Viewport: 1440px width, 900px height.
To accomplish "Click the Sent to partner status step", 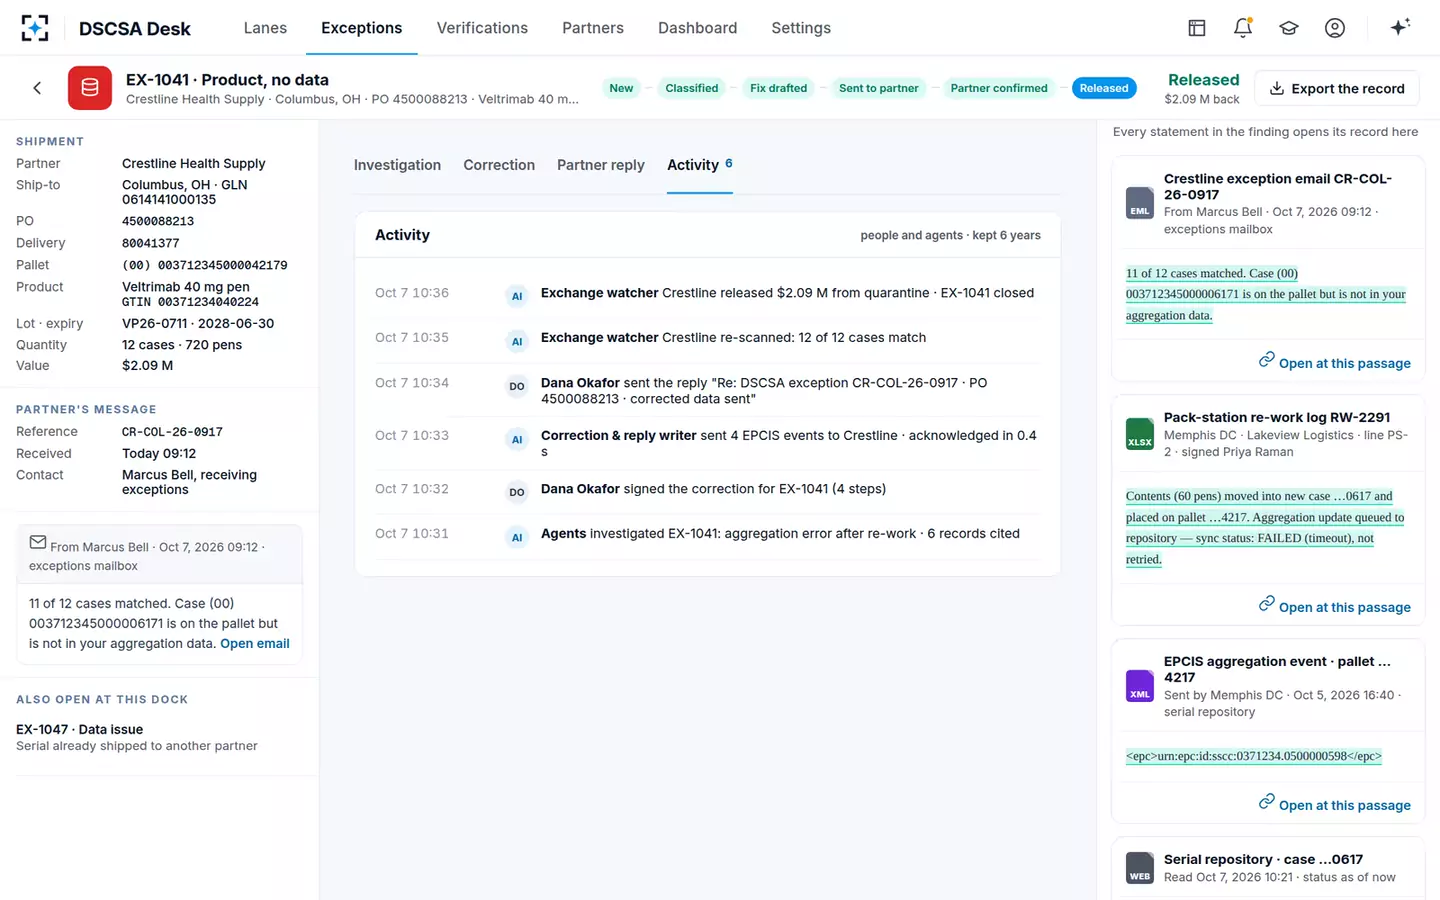I will pos(879,88).
